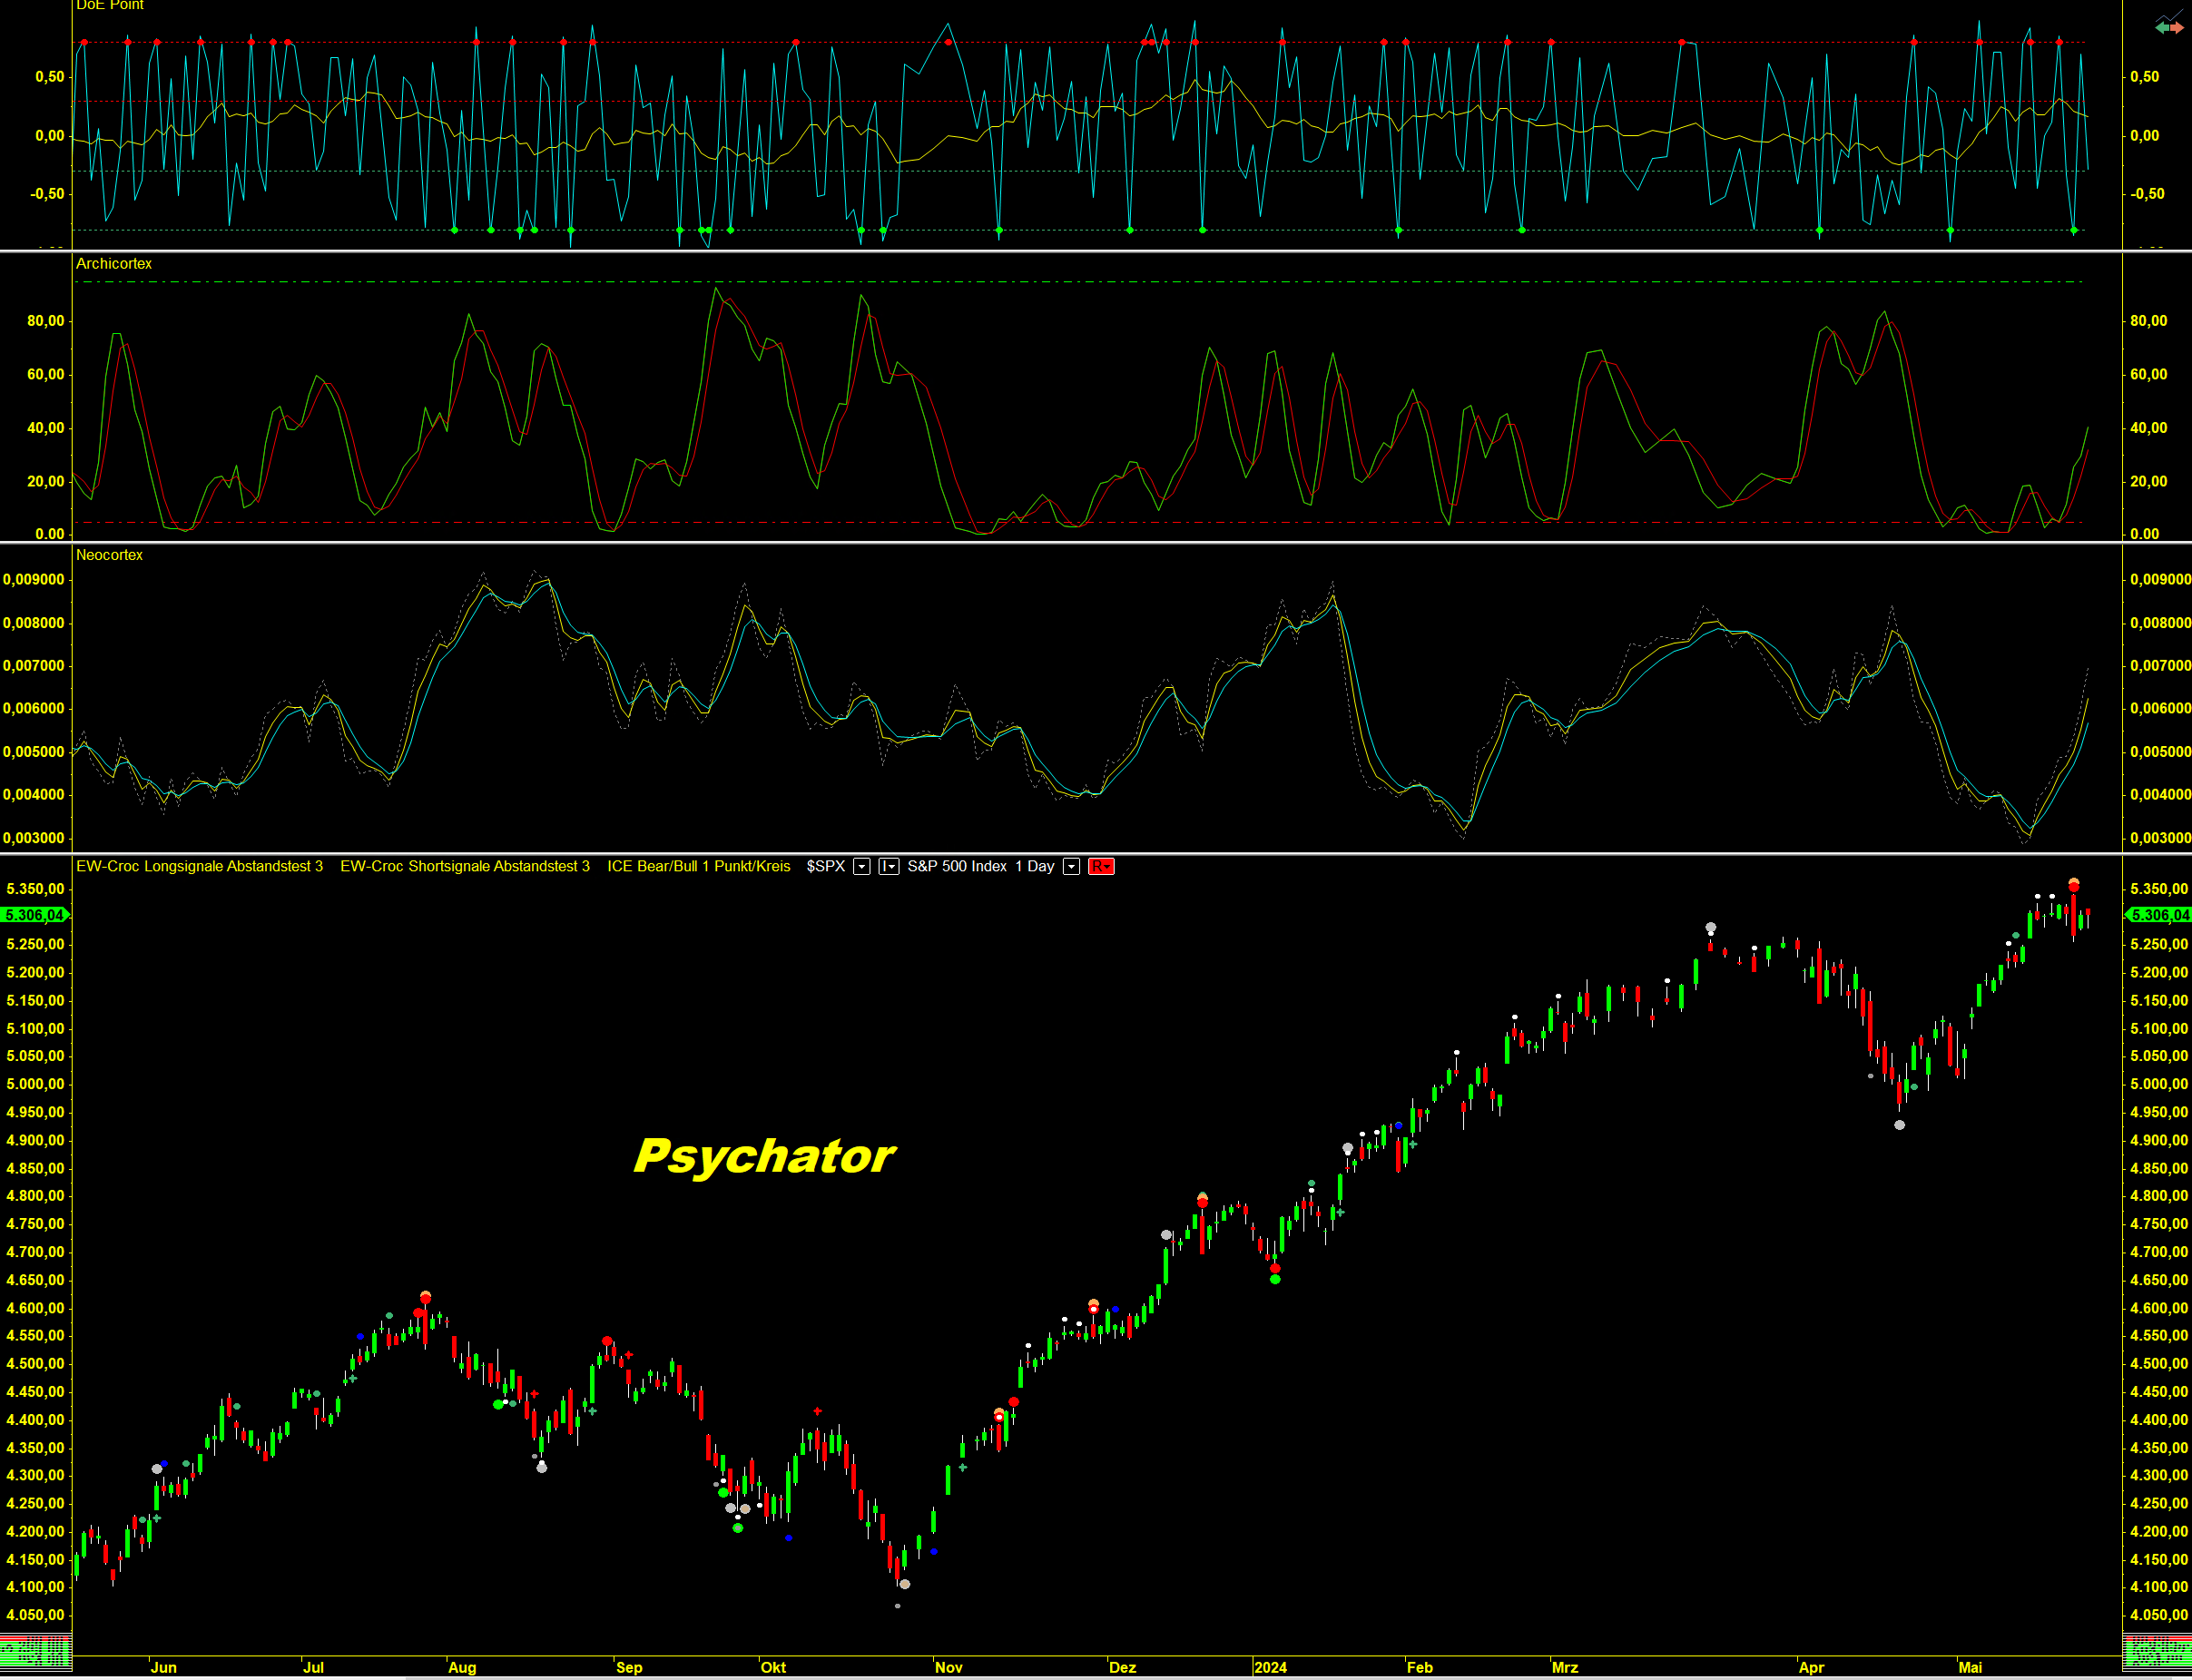Click the Archicortex indicator title
Screen dimensions: 2192x1680
114,263
